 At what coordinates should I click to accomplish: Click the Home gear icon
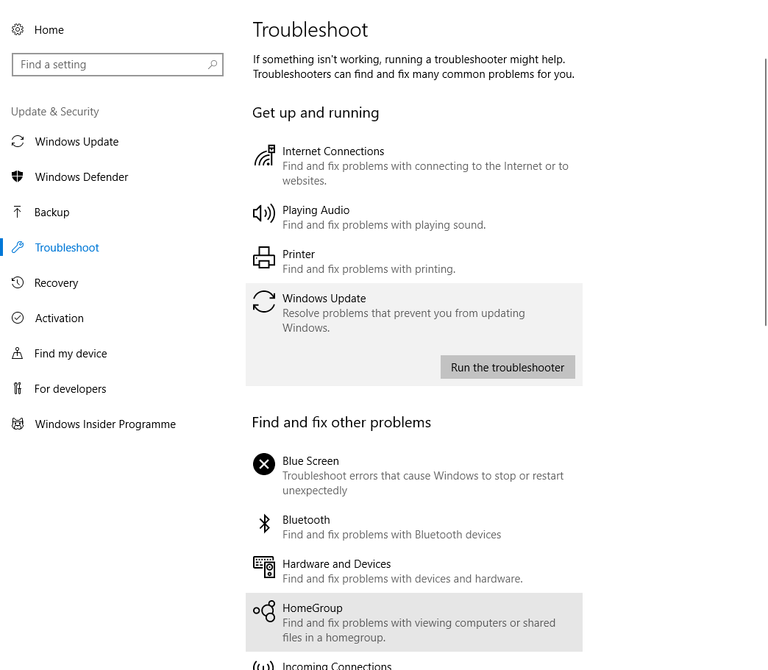click(x=18, y=30)
